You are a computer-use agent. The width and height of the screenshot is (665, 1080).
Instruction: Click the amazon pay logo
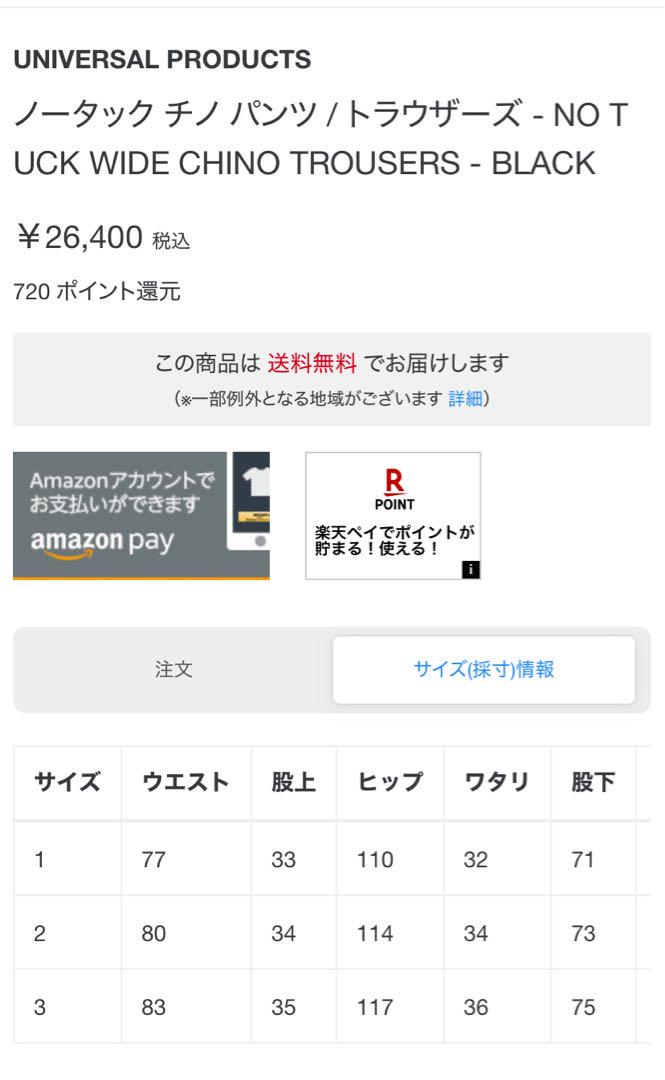102,543
